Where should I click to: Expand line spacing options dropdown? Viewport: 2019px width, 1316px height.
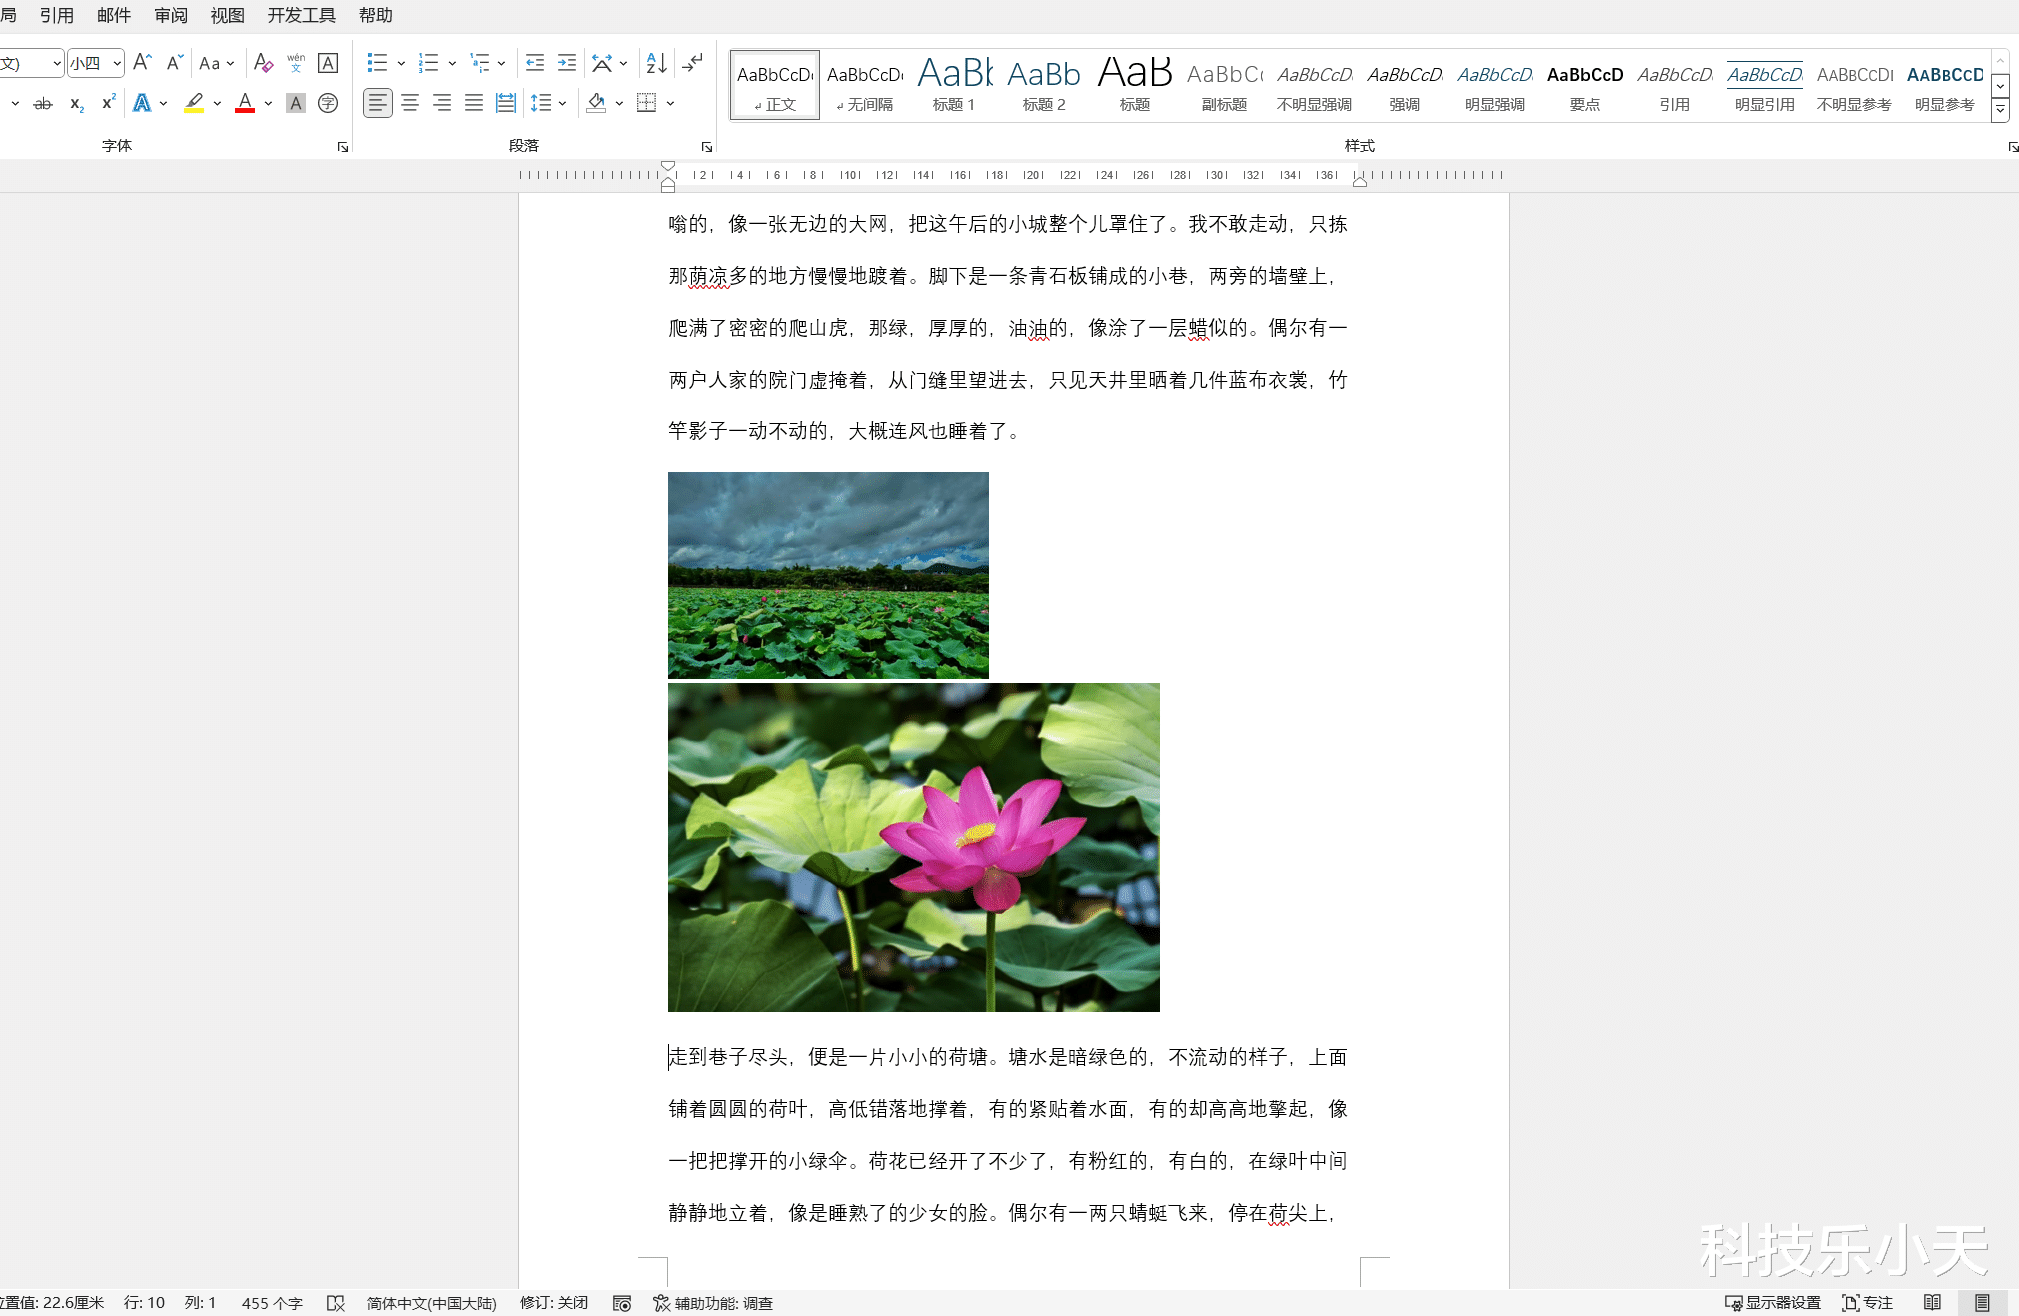(x=563, y=103)
